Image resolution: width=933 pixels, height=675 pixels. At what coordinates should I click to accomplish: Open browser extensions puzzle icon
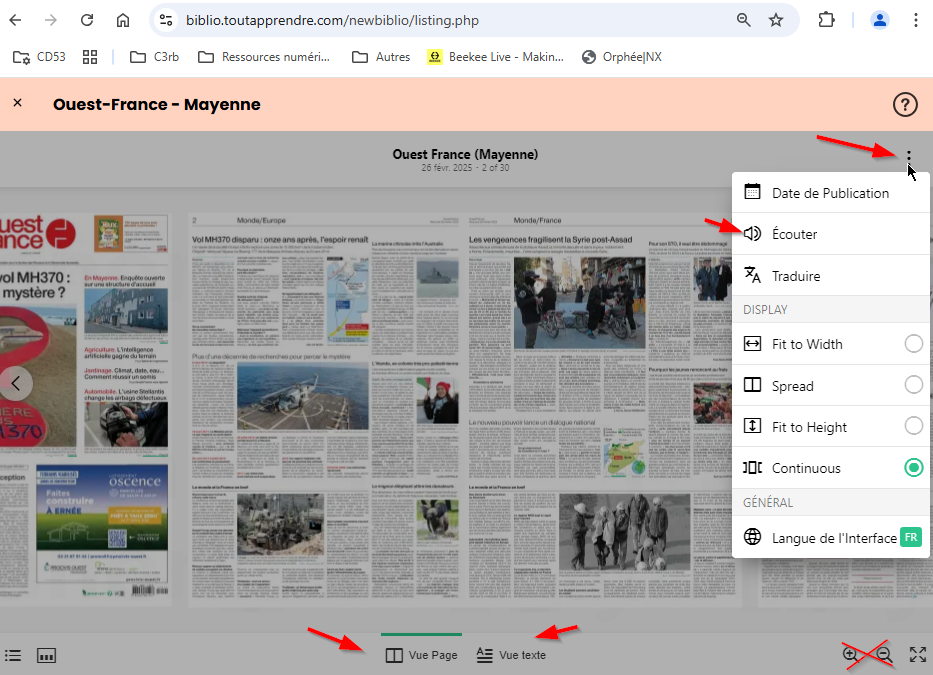[826, 20]
